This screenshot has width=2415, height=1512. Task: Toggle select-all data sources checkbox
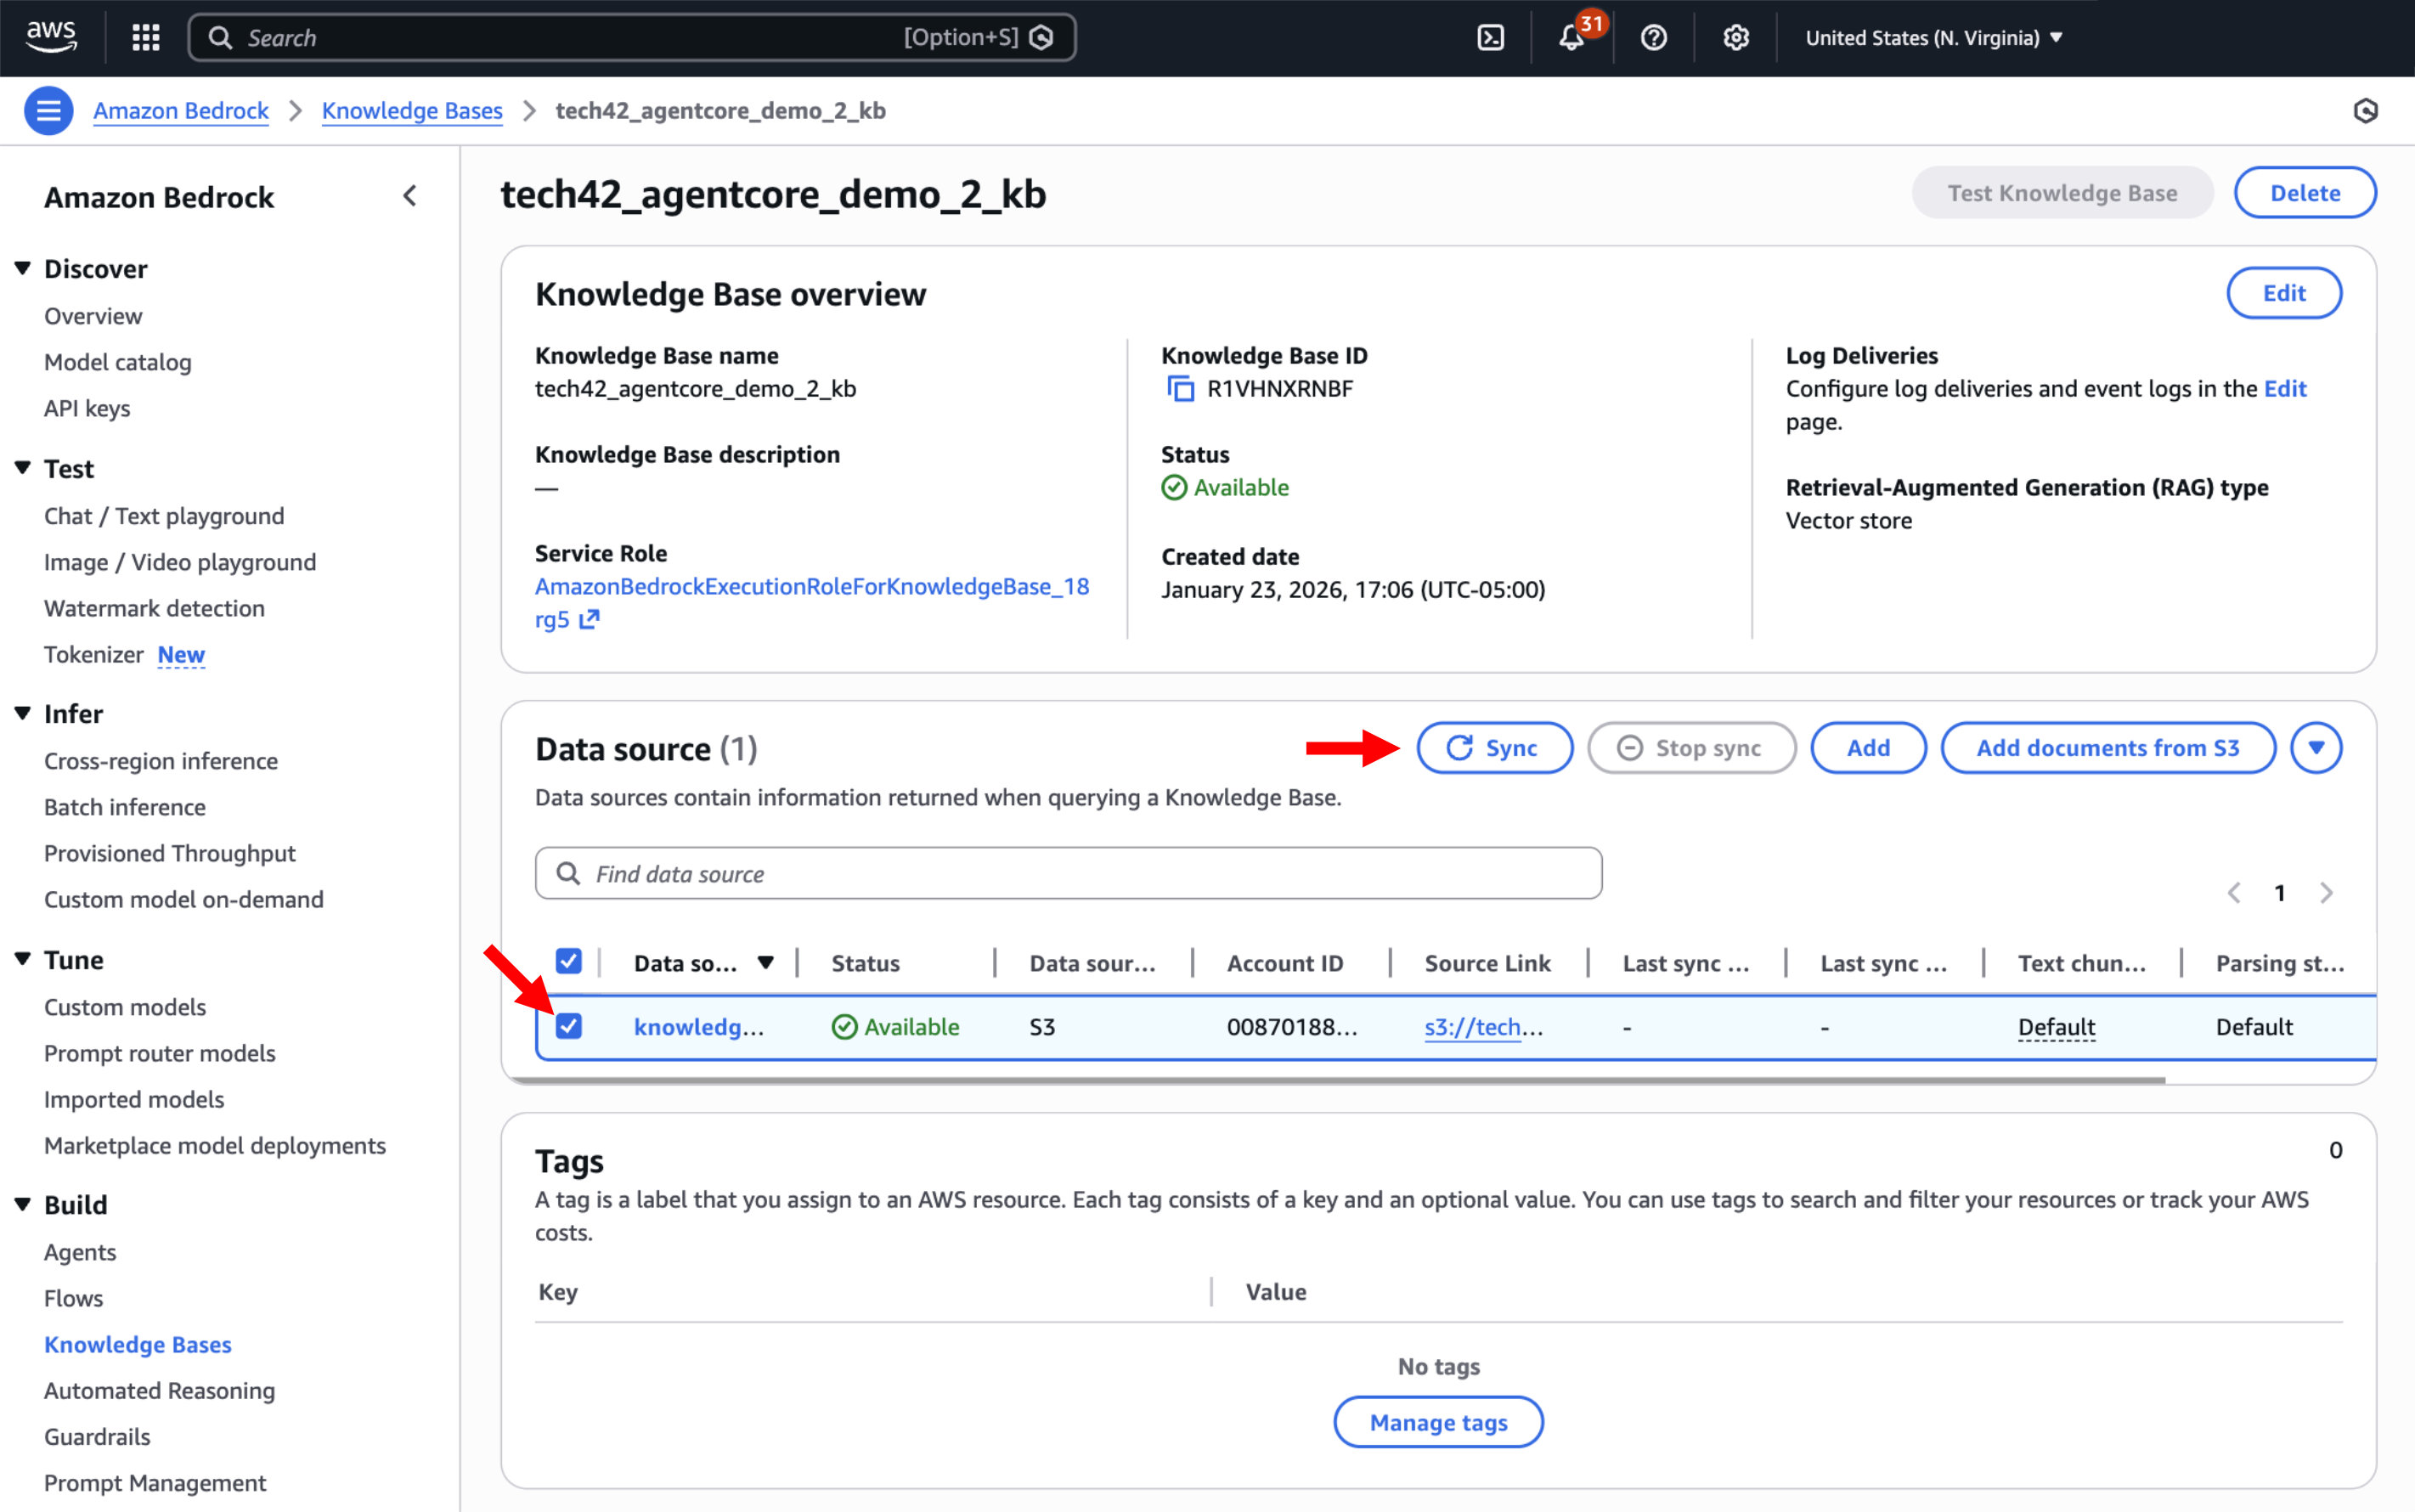click(569, 962)
